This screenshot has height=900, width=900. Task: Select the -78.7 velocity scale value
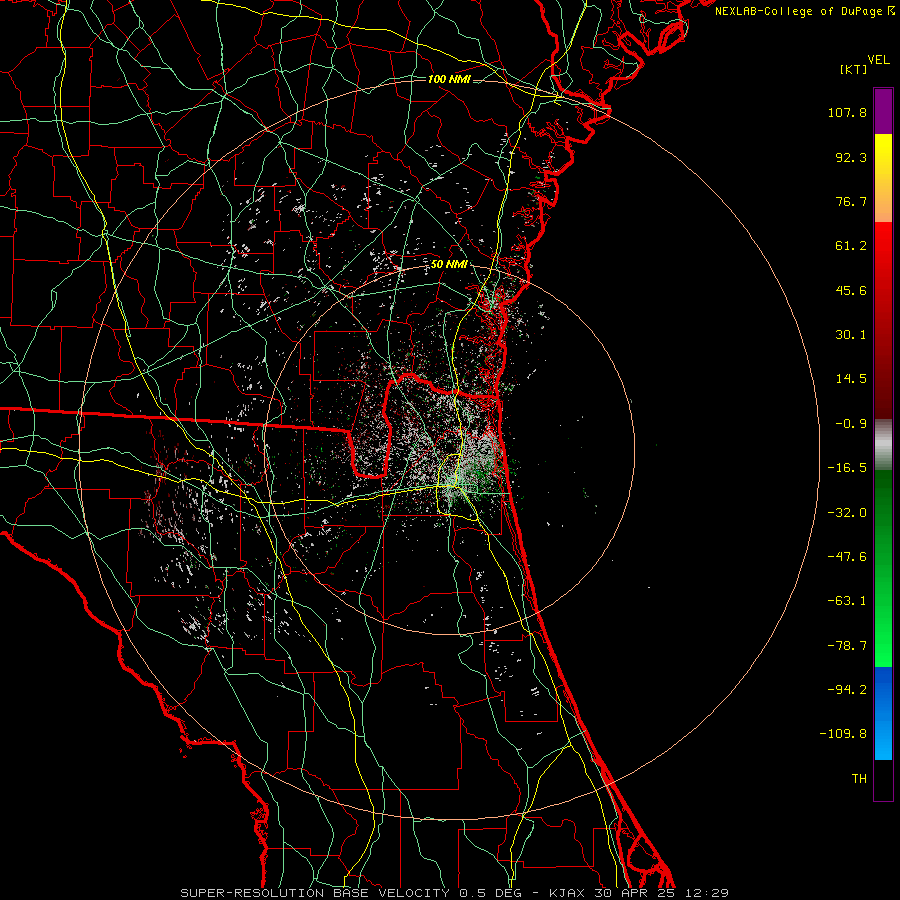(x=847, y=646)
